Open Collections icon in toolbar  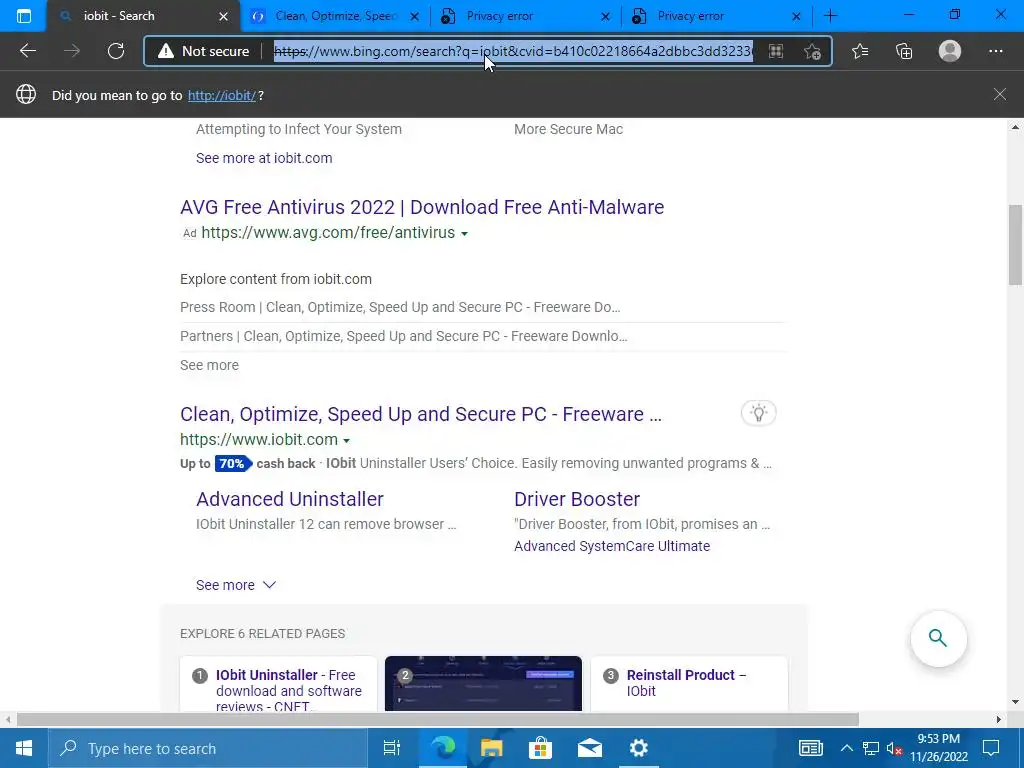[x=904, y=51]
